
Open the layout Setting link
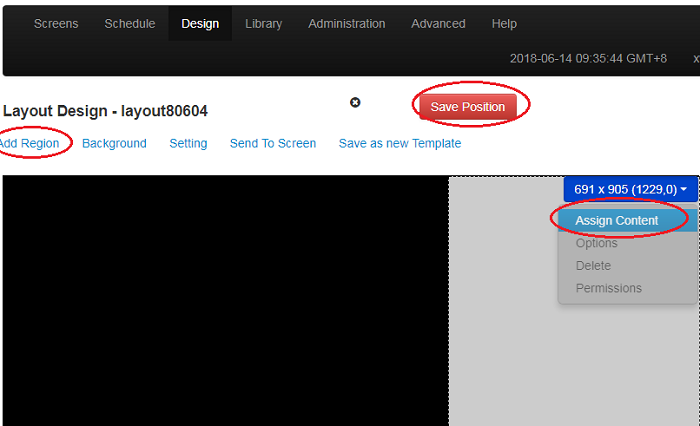[188, 144]
